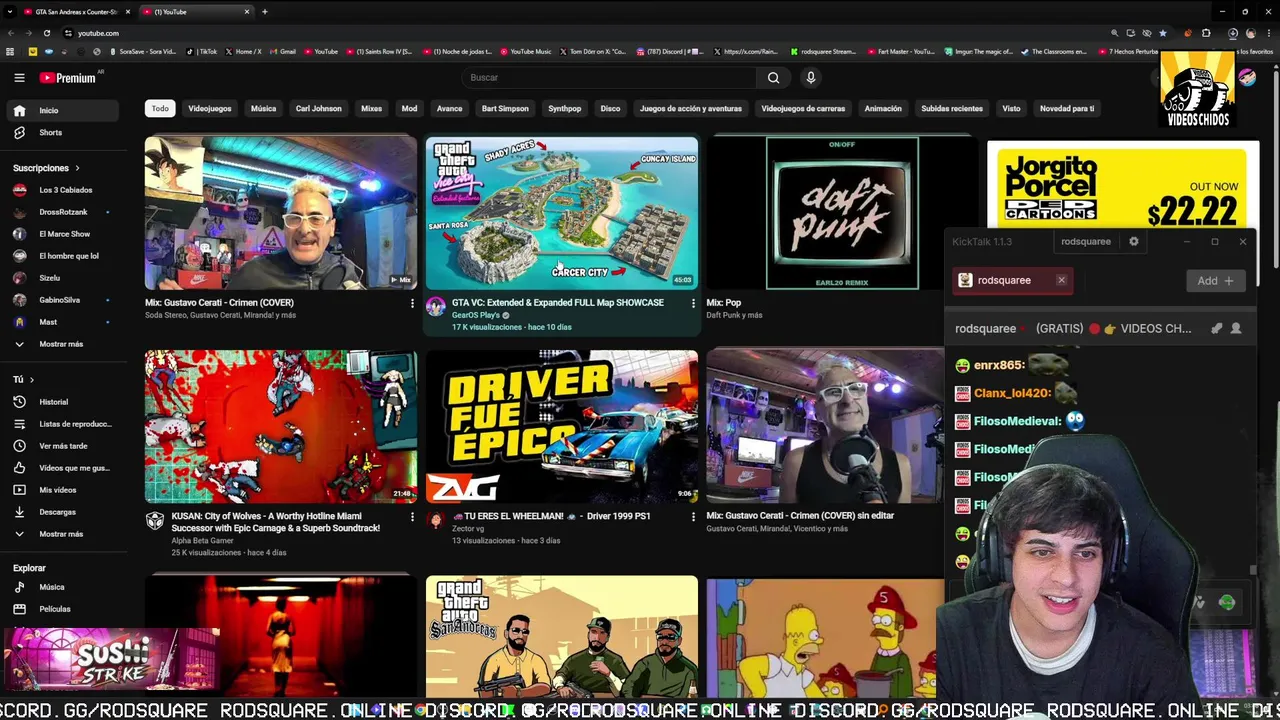The height and width of the screenshot is (720, 1280).
Task: Open more options for KUSAN video
Action: pyautogui.click(x=412, y=517)
